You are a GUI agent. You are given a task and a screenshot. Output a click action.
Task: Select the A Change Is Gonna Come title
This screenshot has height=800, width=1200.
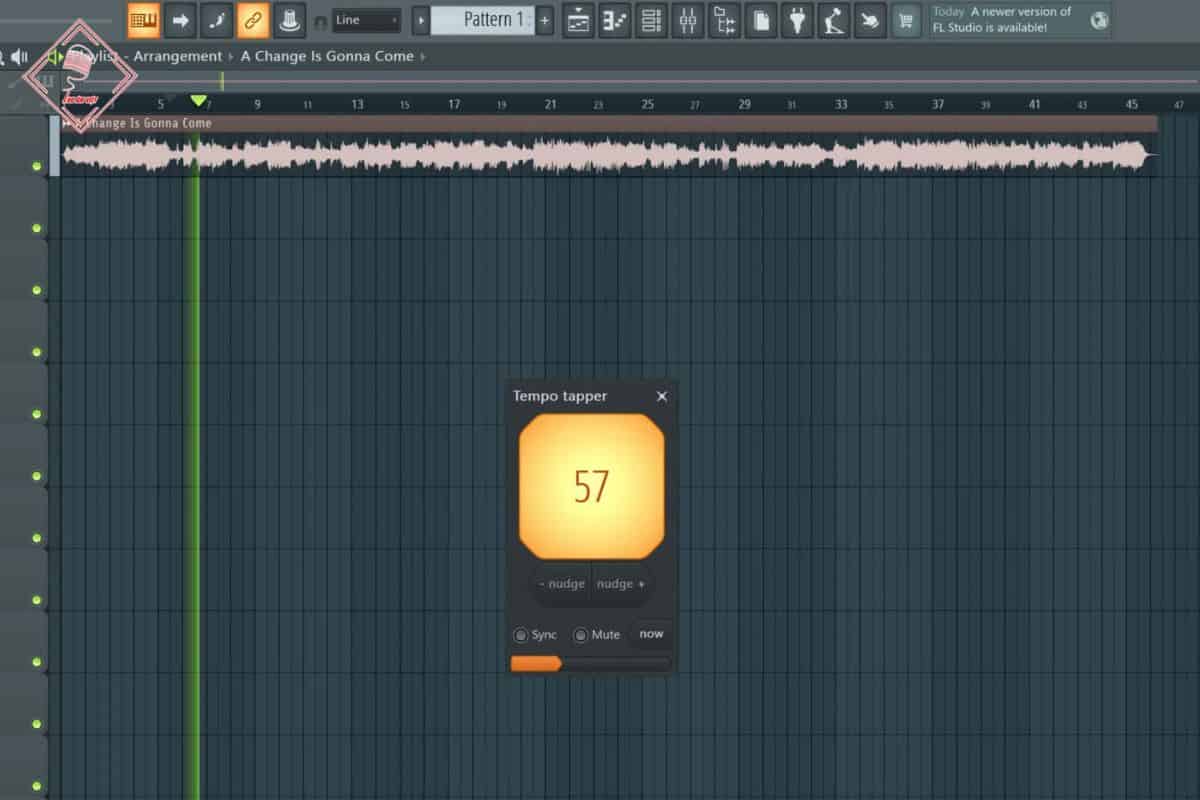(326, 56)
